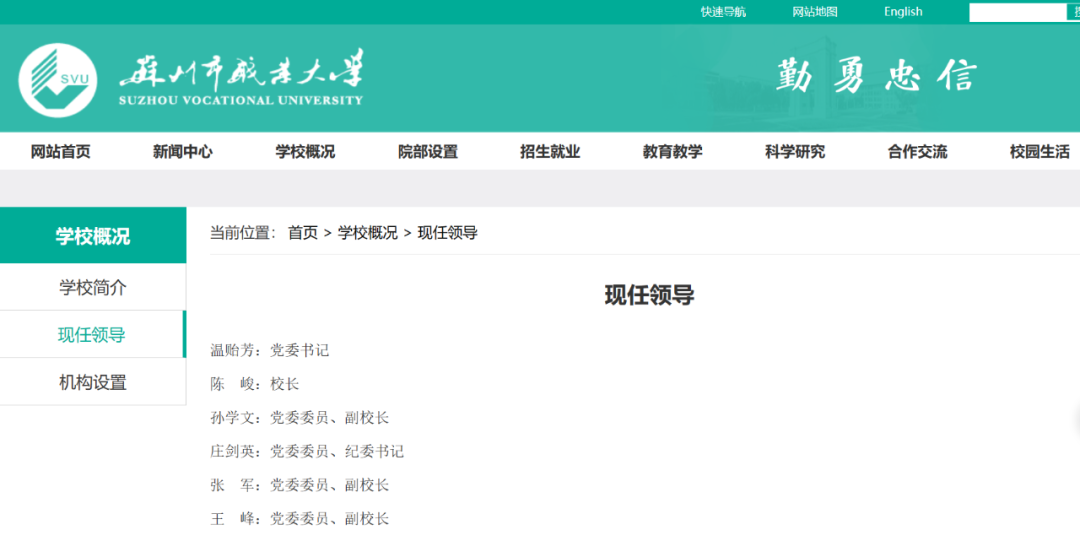Select the 科学研究 menu item

pos(795,152)
